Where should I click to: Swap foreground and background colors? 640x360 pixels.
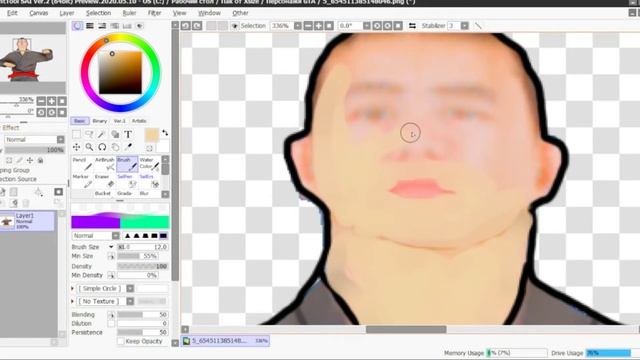pyautogui.click(x=165, y=133)
